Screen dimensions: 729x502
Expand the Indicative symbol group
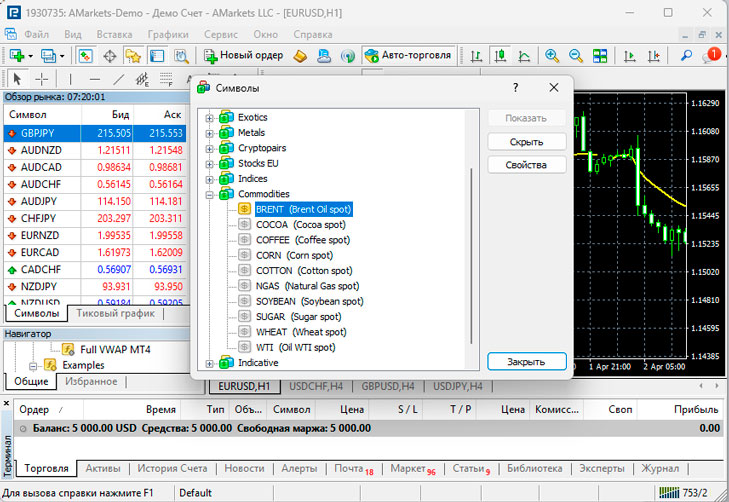[x=210, y=363]
